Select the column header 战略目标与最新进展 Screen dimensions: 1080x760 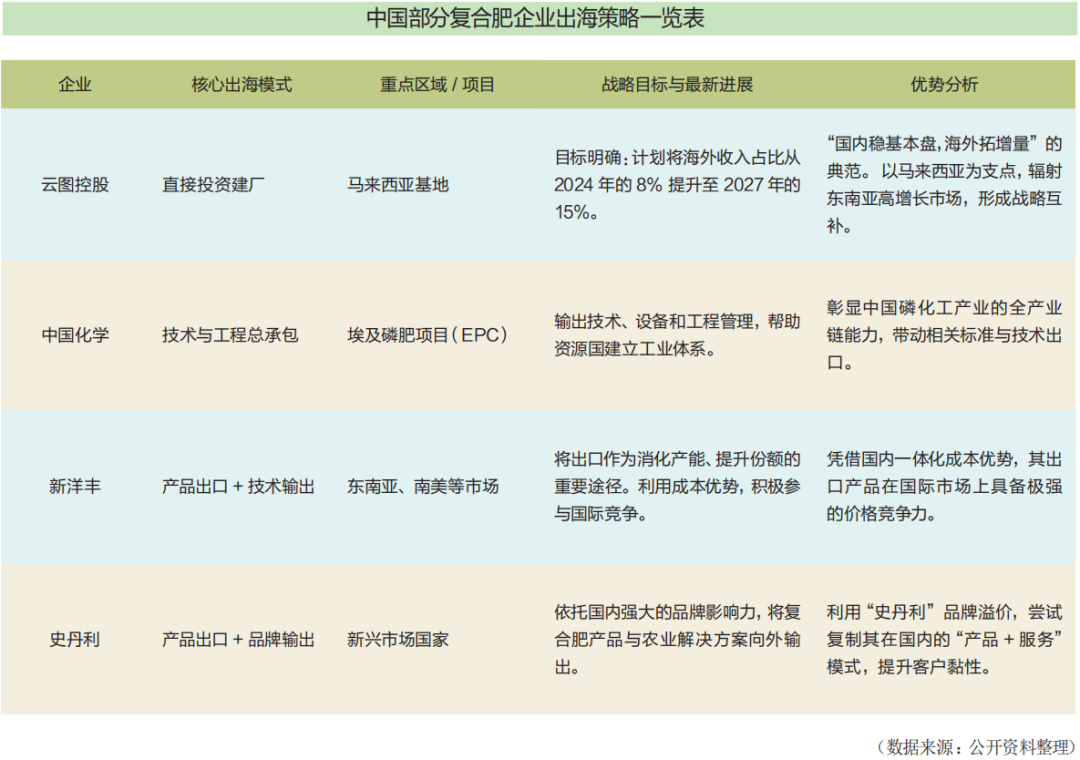pyautogui.click(x=677, y=85)
